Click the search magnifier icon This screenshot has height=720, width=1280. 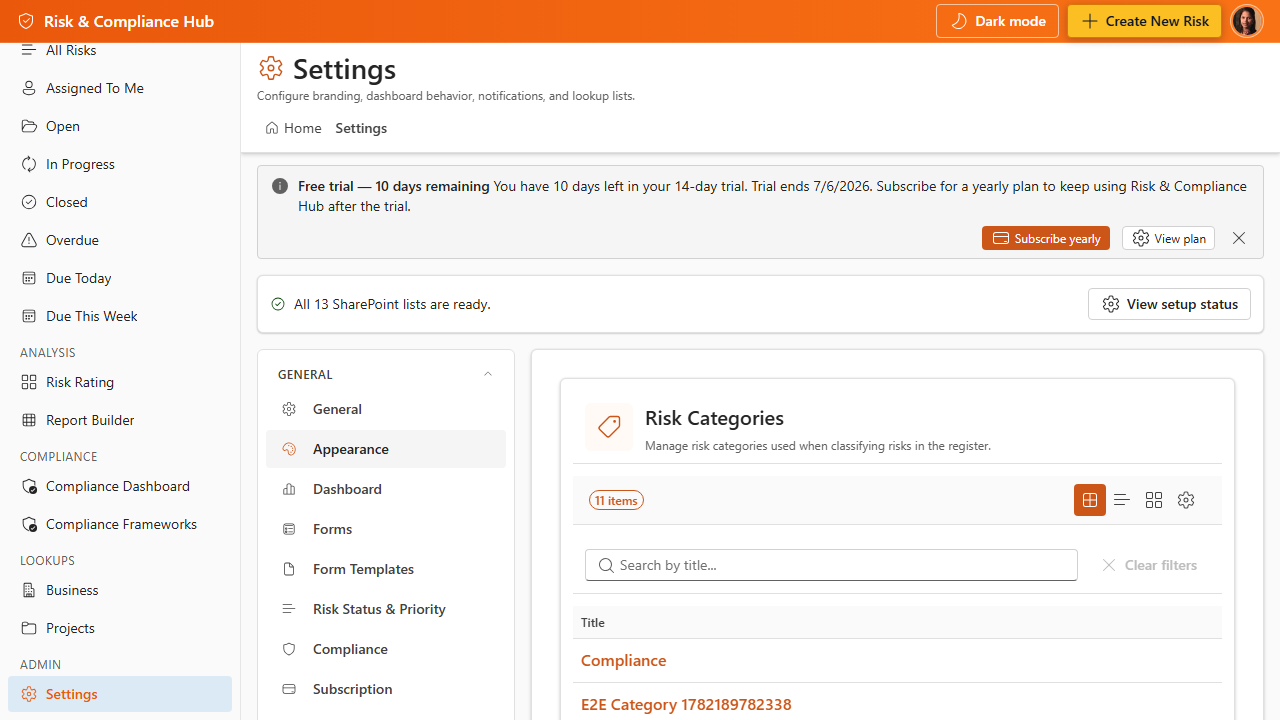point(606,565)
